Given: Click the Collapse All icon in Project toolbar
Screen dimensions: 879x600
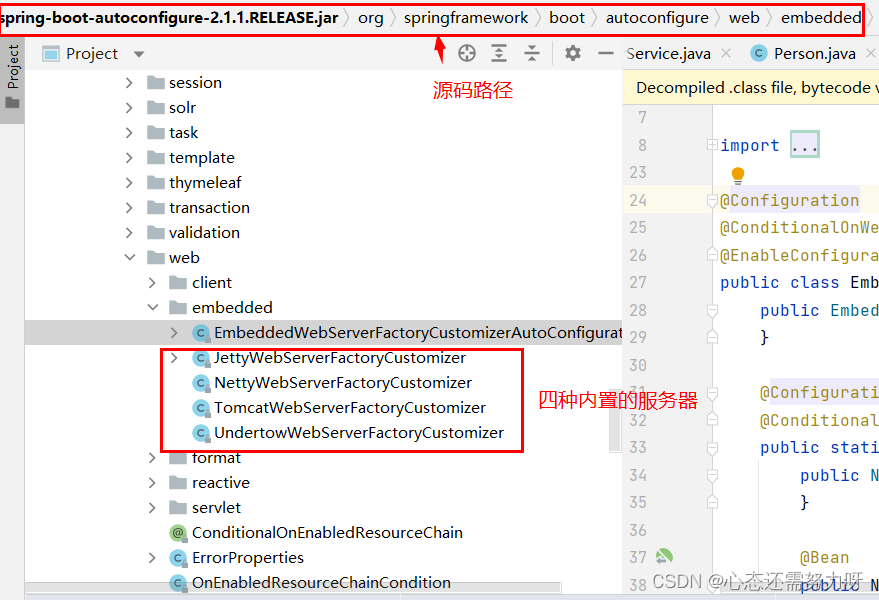Looking at the screenshot, I should pyautogui.click(x=531, y=53).
